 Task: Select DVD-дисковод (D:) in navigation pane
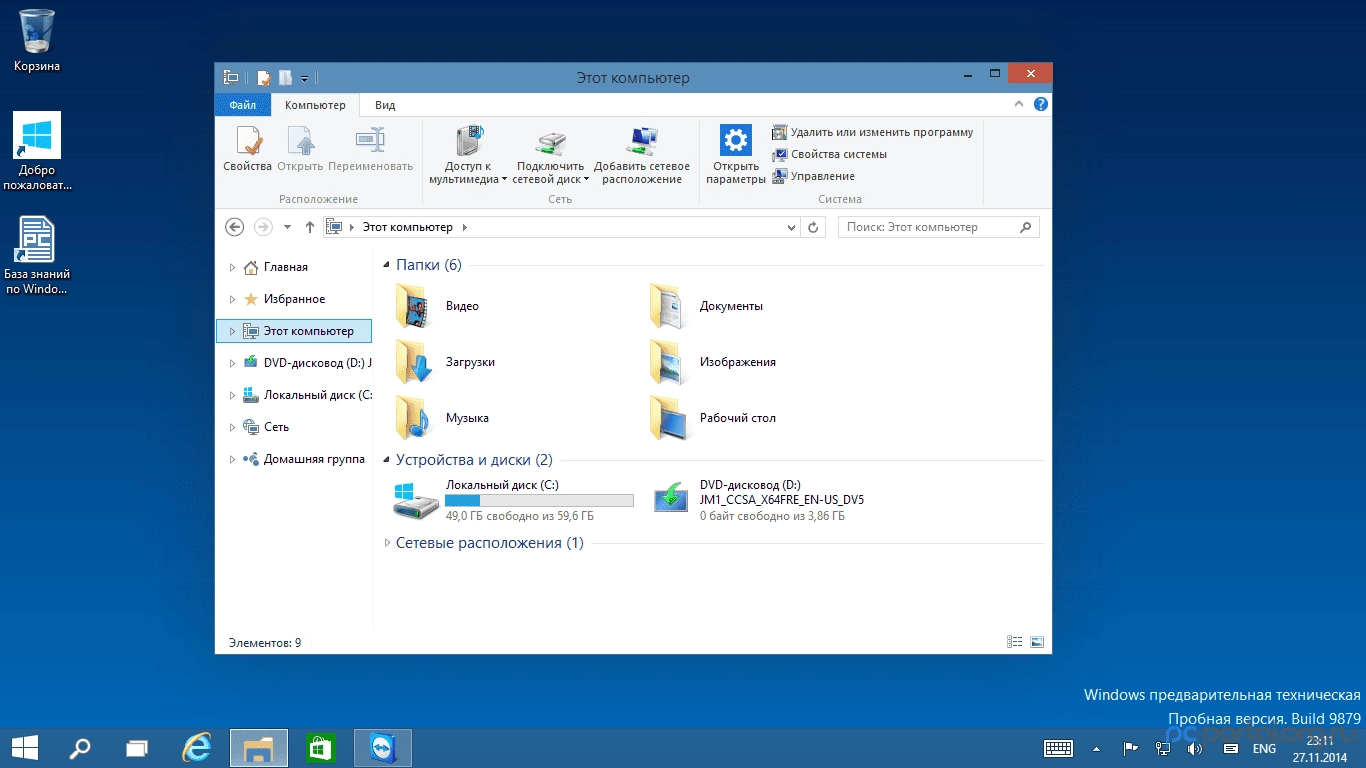click(307, 363)
